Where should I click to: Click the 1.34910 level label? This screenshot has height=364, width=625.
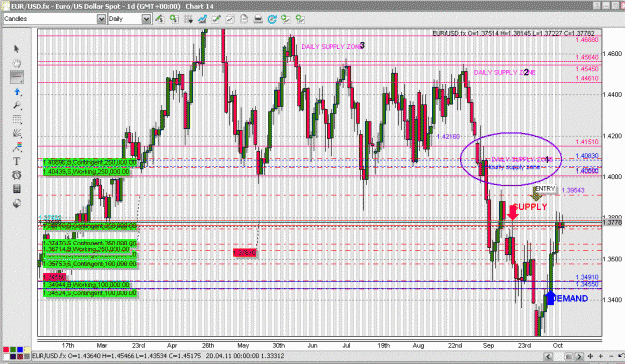[587, 277]
